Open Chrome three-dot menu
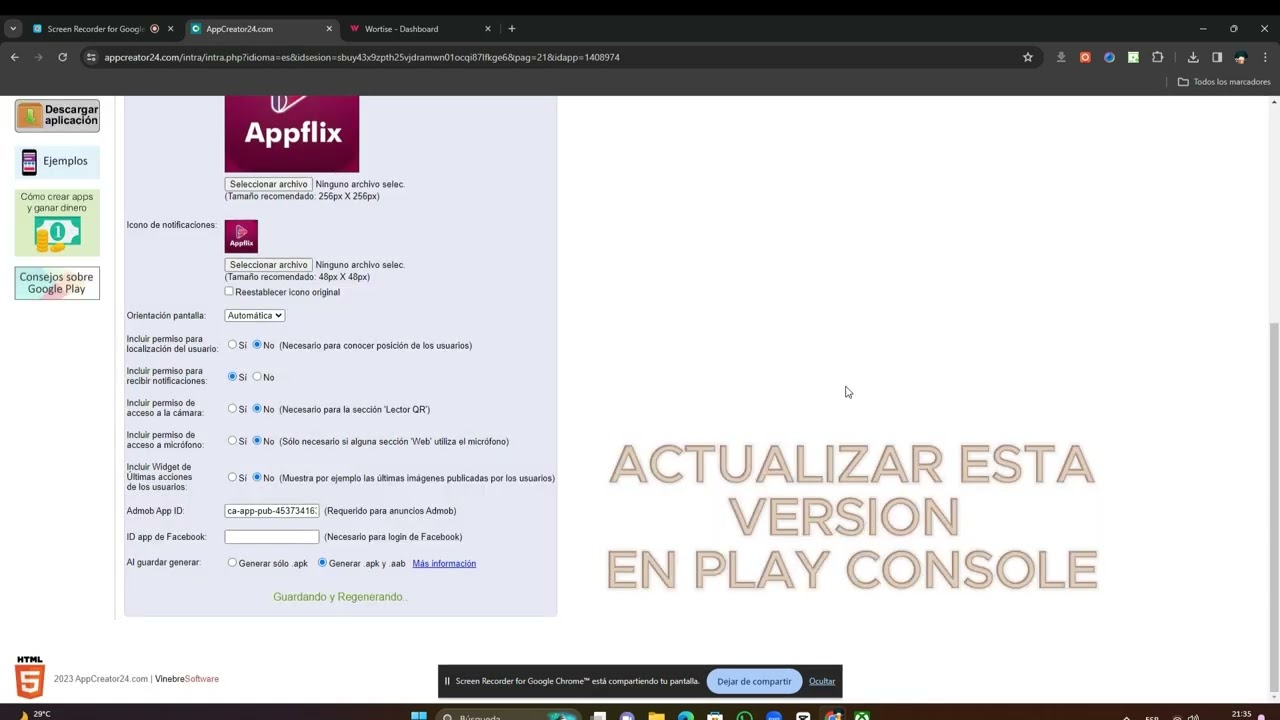This screenshot has width=1280, height=720. [x=1265, y=57]
